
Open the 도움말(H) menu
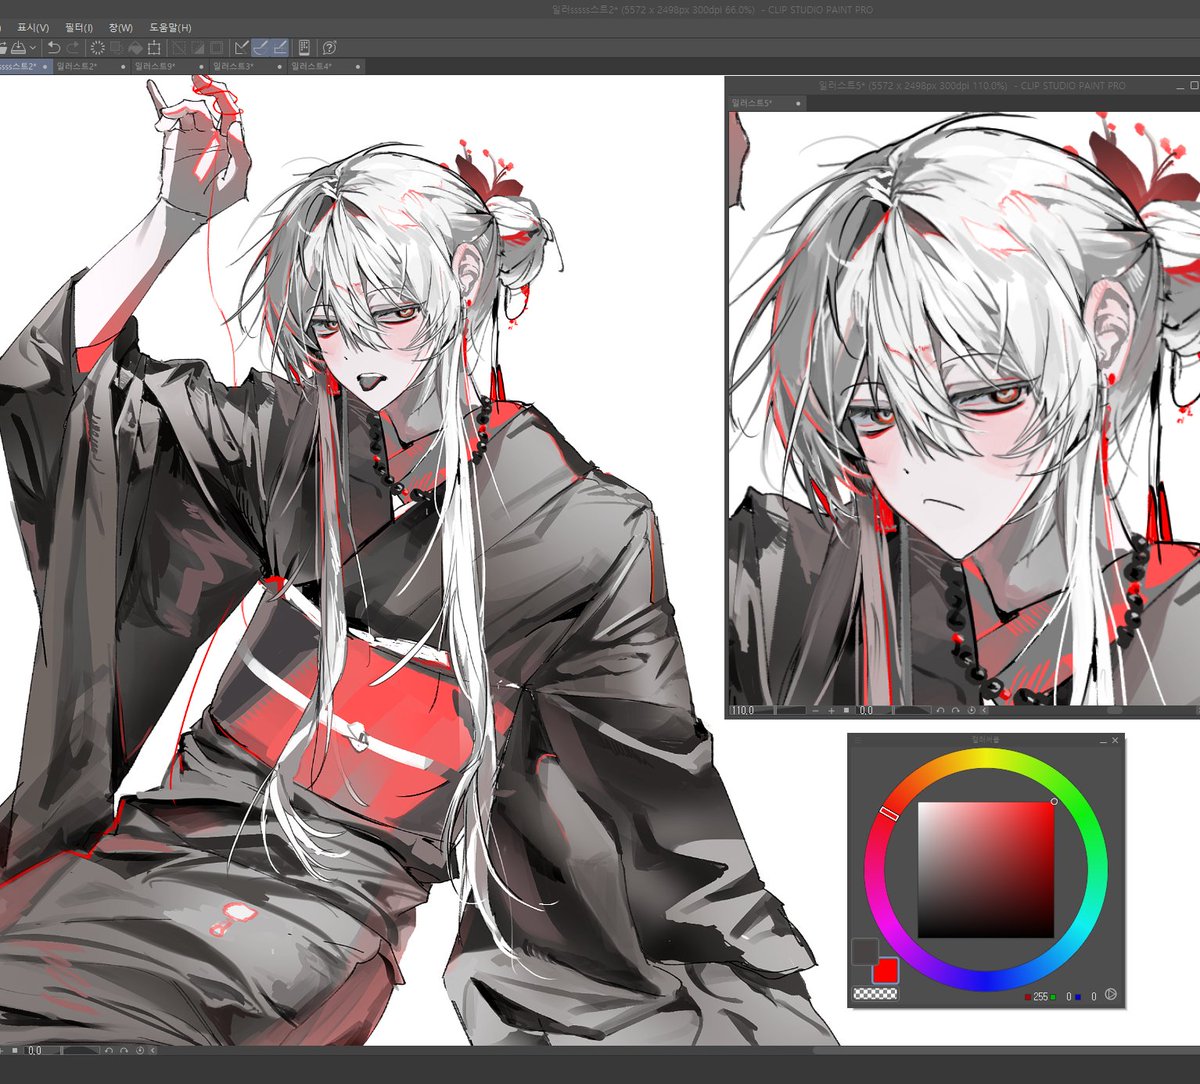tap(170, 27)
